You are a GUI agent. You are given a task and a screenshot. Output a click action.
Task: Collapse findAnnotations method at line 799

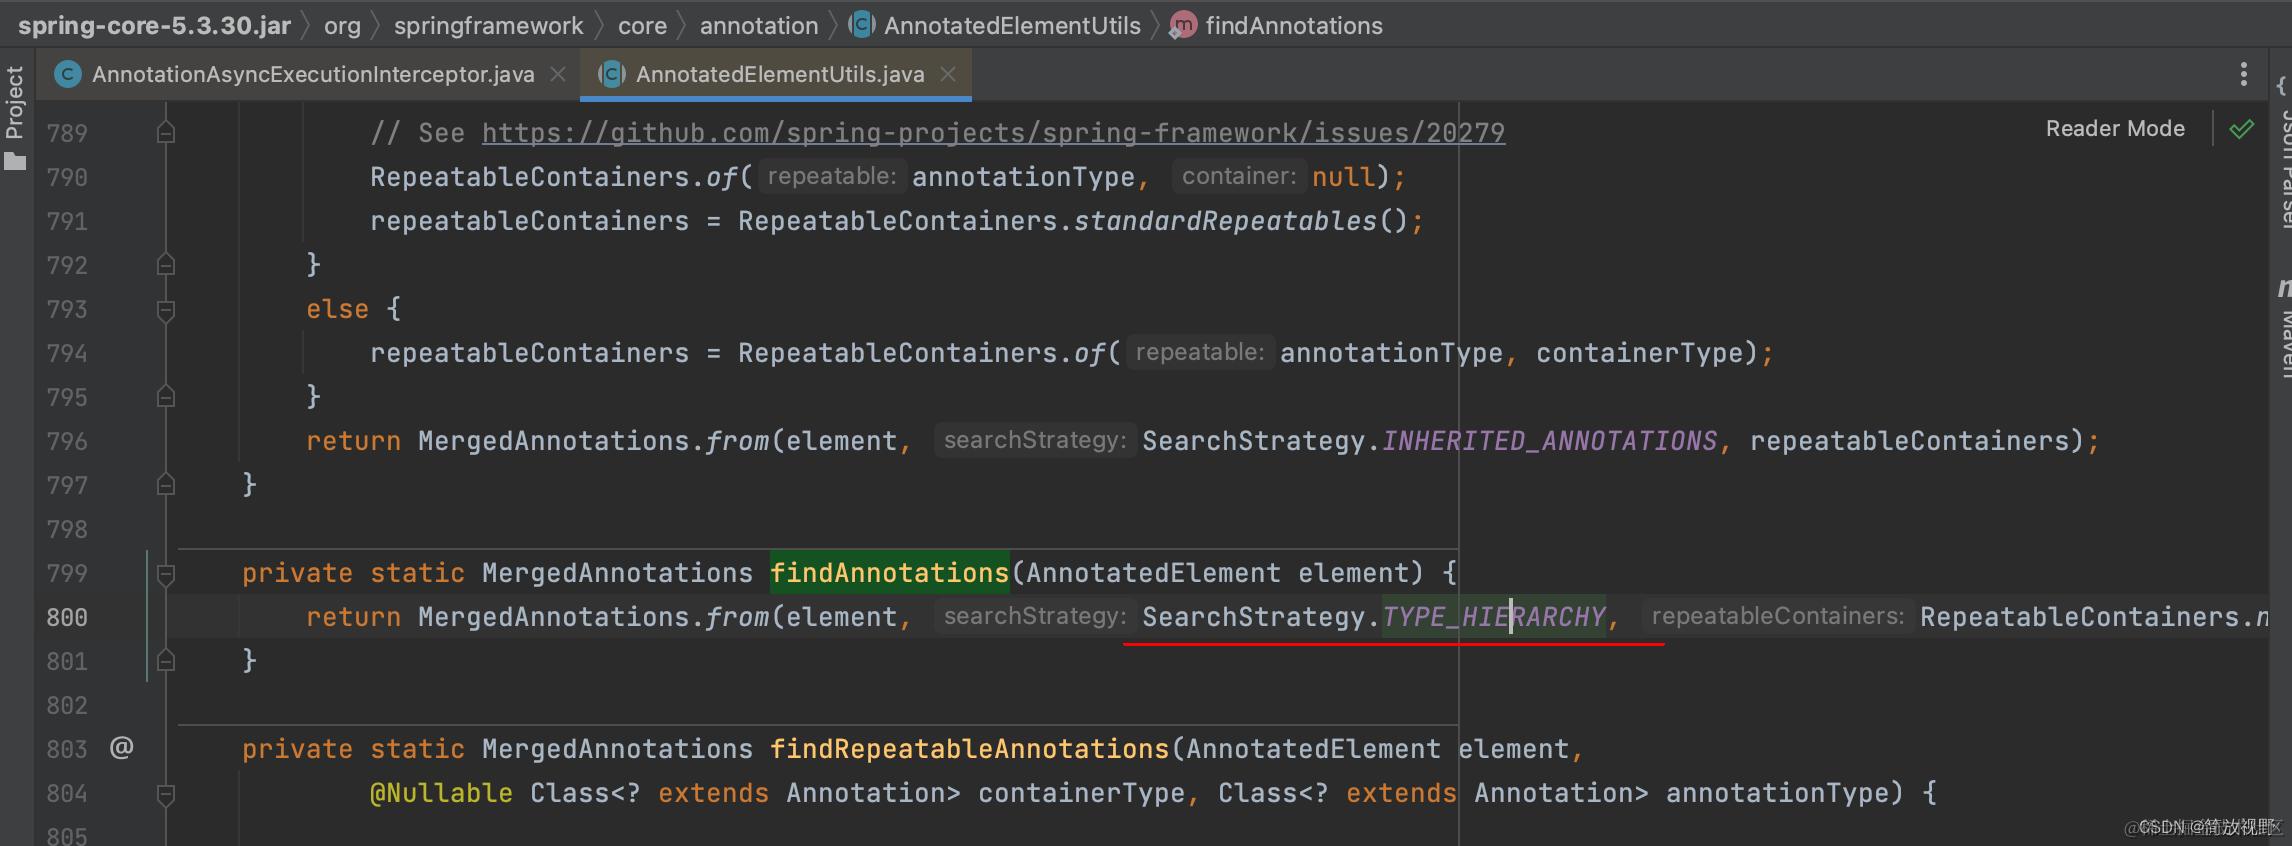[x=166, y=574]
